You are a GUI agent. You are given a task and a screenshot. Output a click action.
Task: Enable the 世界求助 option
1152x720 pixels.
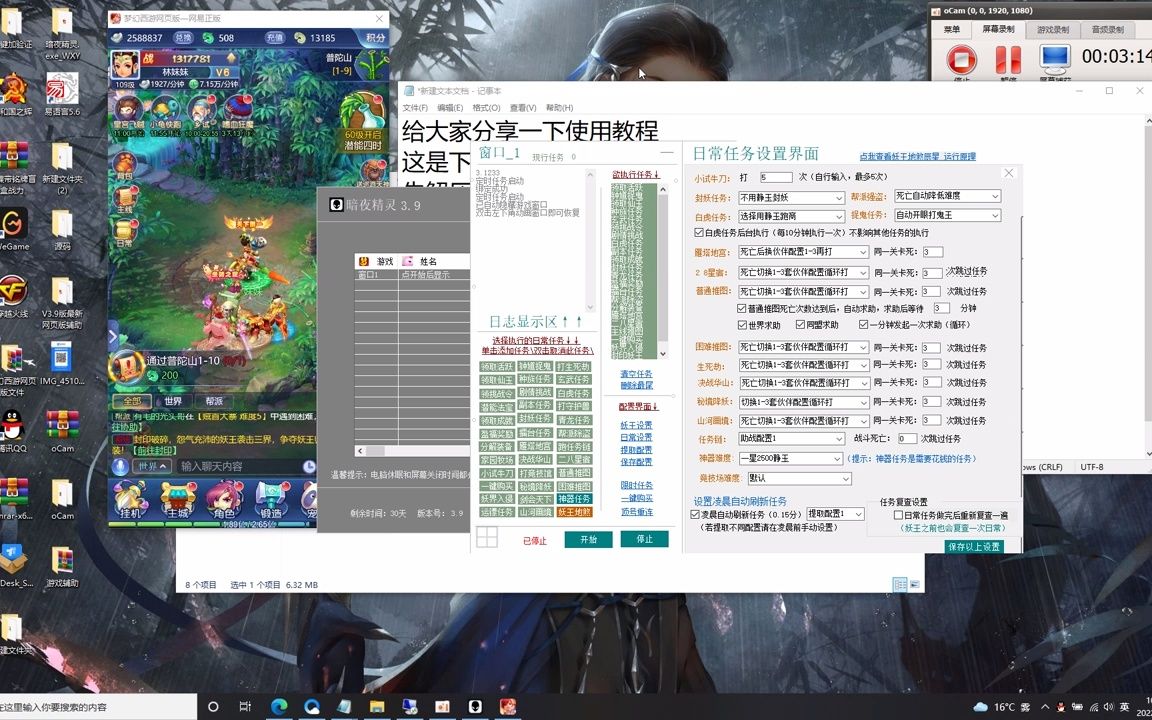tap(740, 325)
